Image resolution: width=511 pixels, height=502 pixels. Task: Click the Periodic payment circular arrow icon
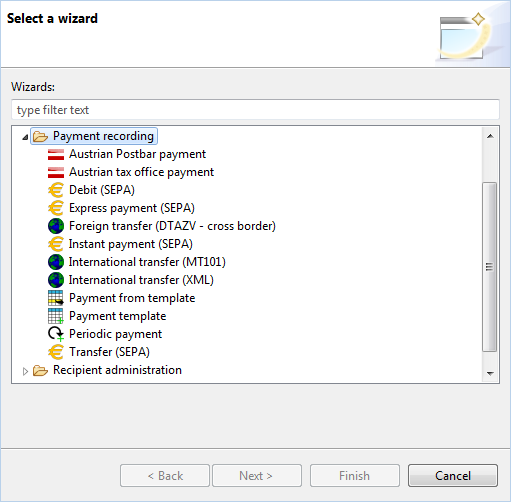point(56,334)
